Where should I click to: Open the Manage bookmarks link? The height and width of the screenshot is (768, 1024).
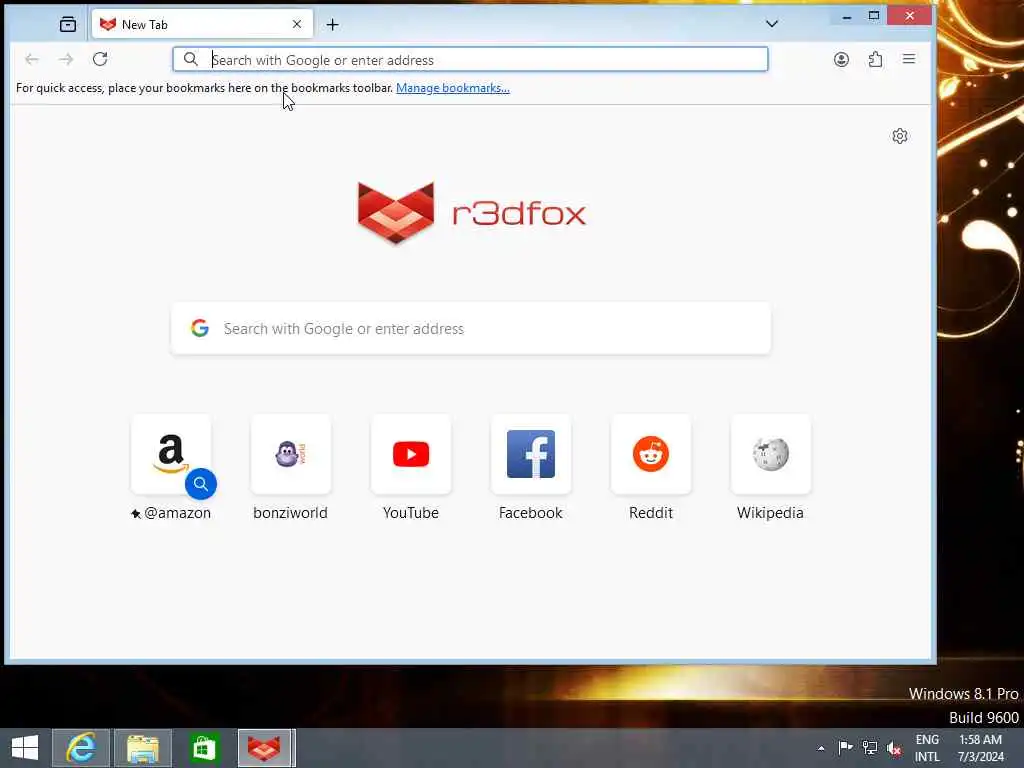[x=453, y=88]
